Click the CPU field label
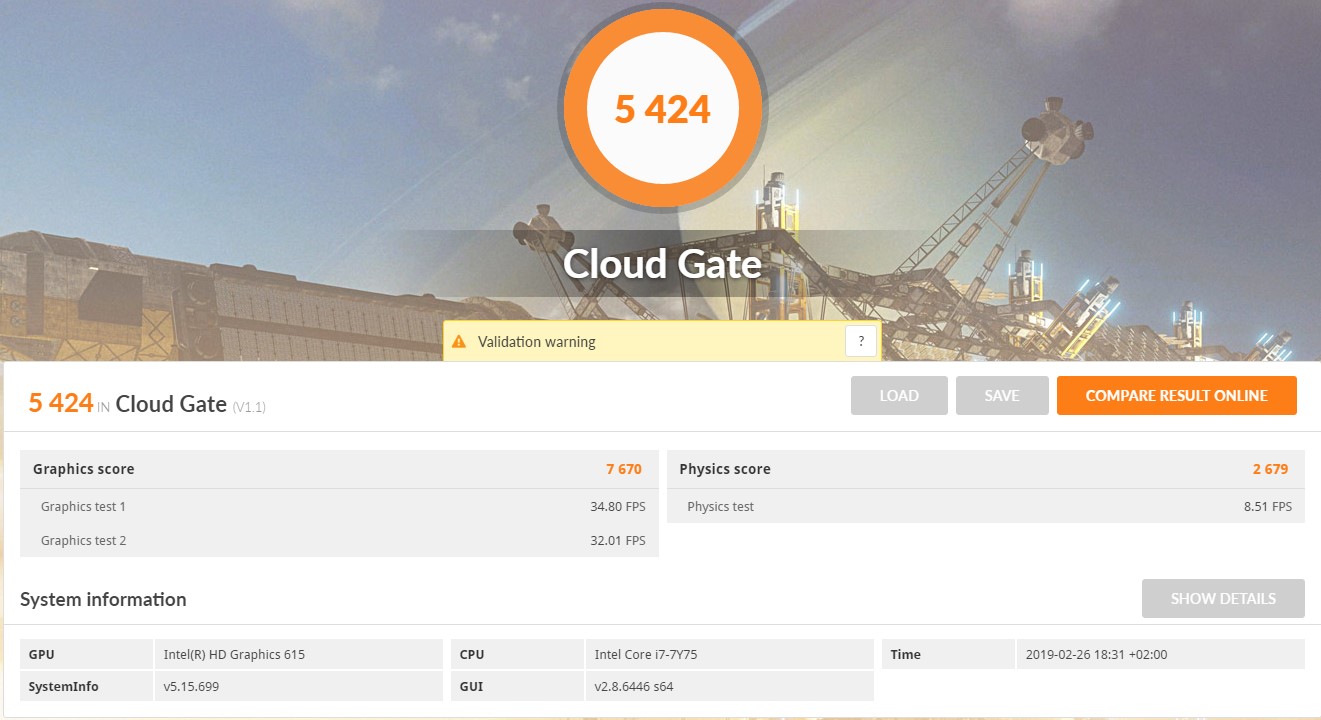This screenshot has width=1321, height=720. point(472,655)
